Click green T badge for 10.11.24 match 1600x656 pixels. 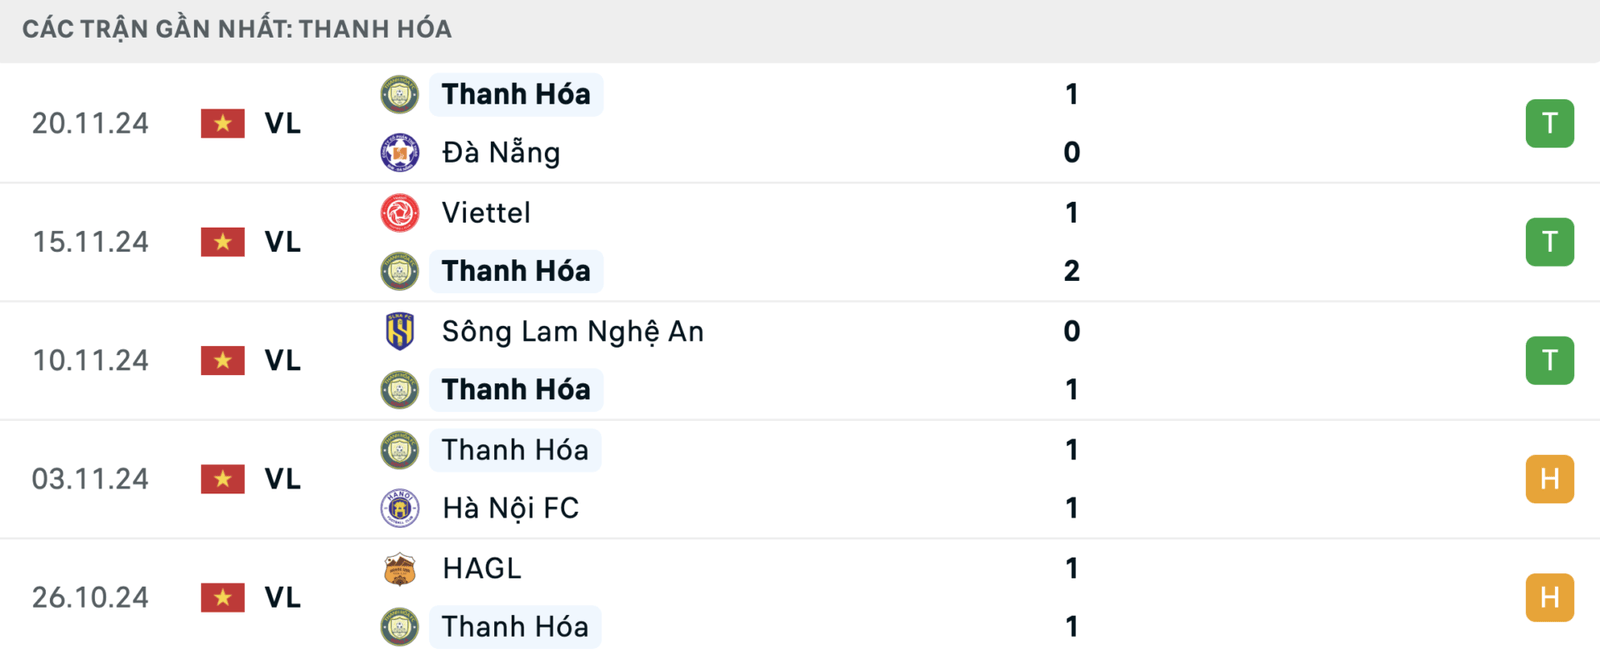(x=1550, y=360)
